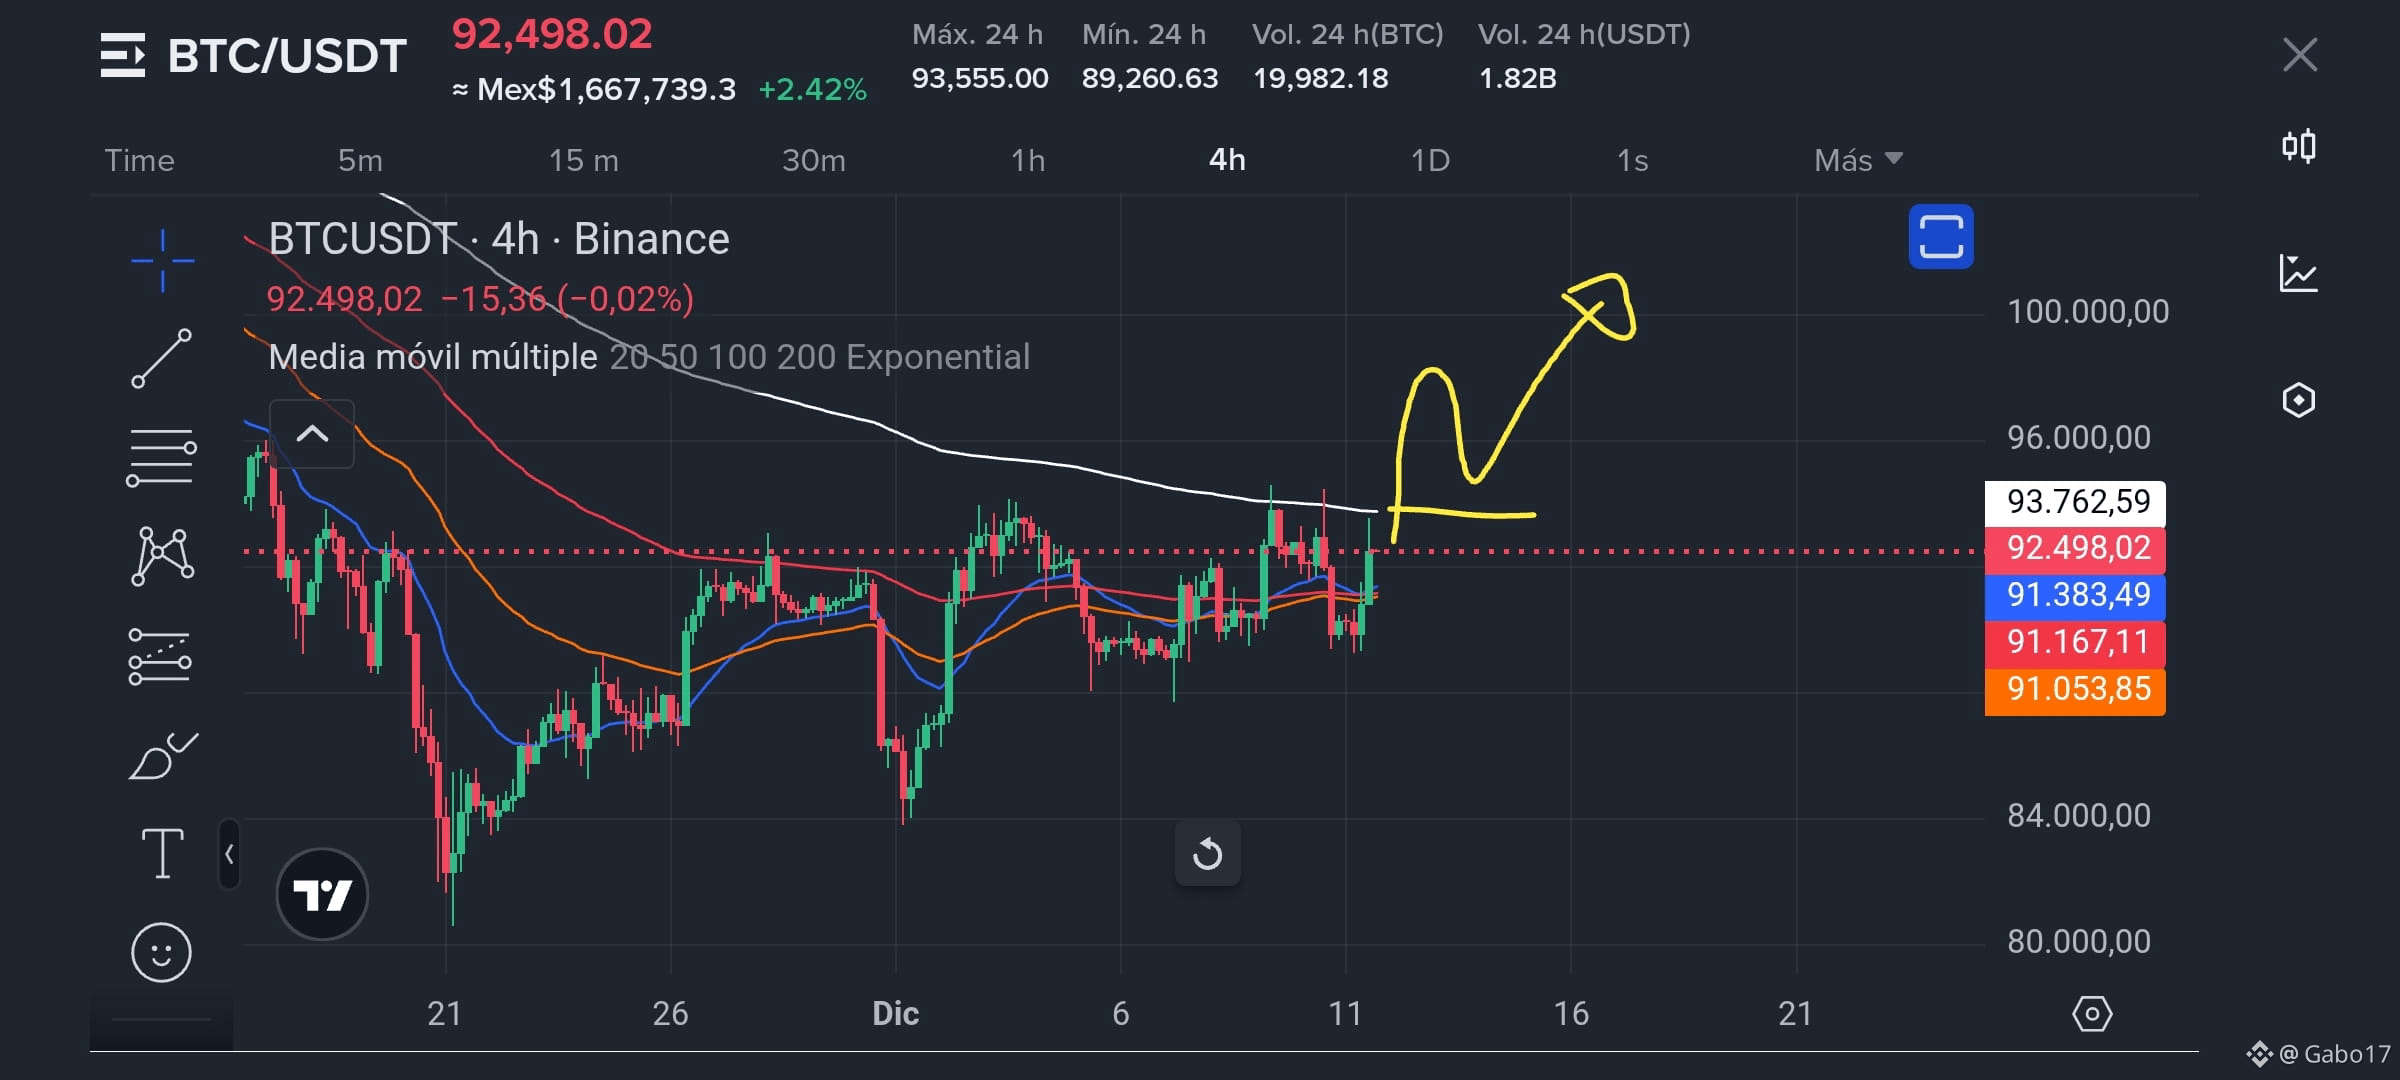Image resolution: width=2400 pixels, height=1080 pixels.
Task: Open the Media móvil múltiple indicator label
Action: click(433, 357)
